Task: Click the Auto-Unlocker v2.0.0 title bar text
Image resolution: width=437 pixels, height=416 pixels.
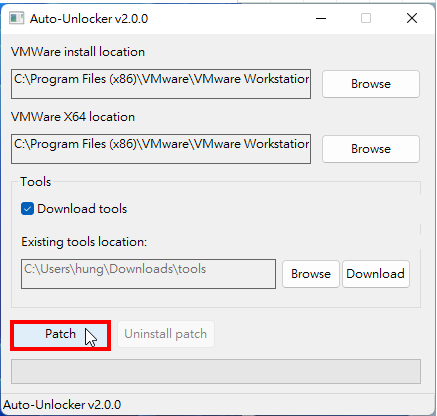Action: (x=89, y=19)
